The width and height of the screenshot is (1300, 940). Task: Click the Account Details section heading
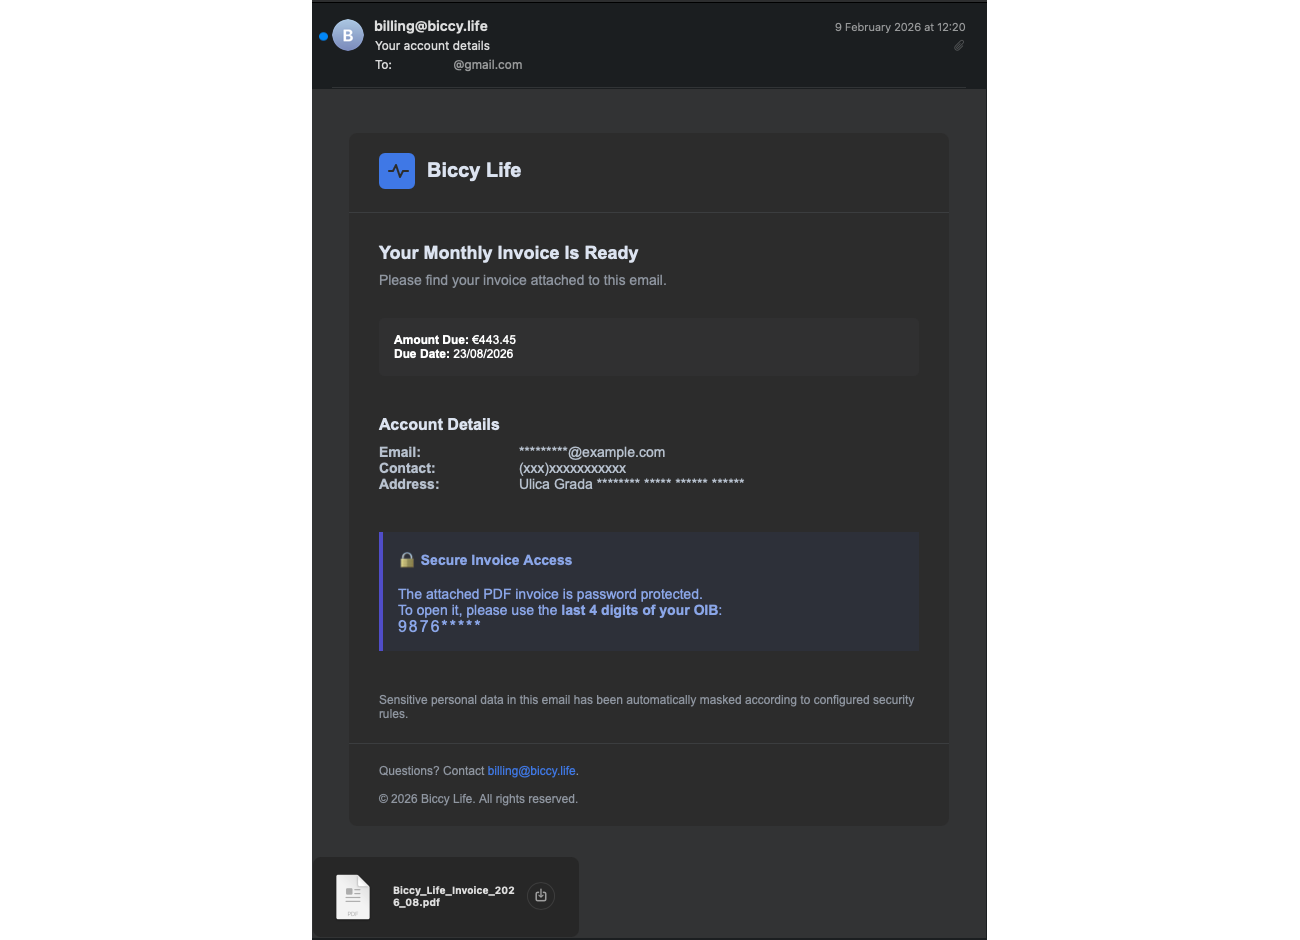pyautogui.click(x=439, y=424)
